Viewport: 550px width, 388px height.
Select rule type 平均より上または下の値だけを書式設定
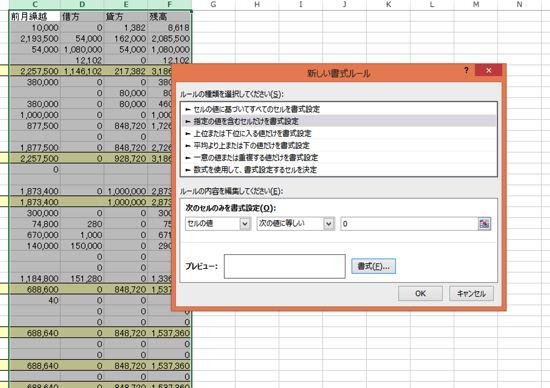tap(339, 146)
